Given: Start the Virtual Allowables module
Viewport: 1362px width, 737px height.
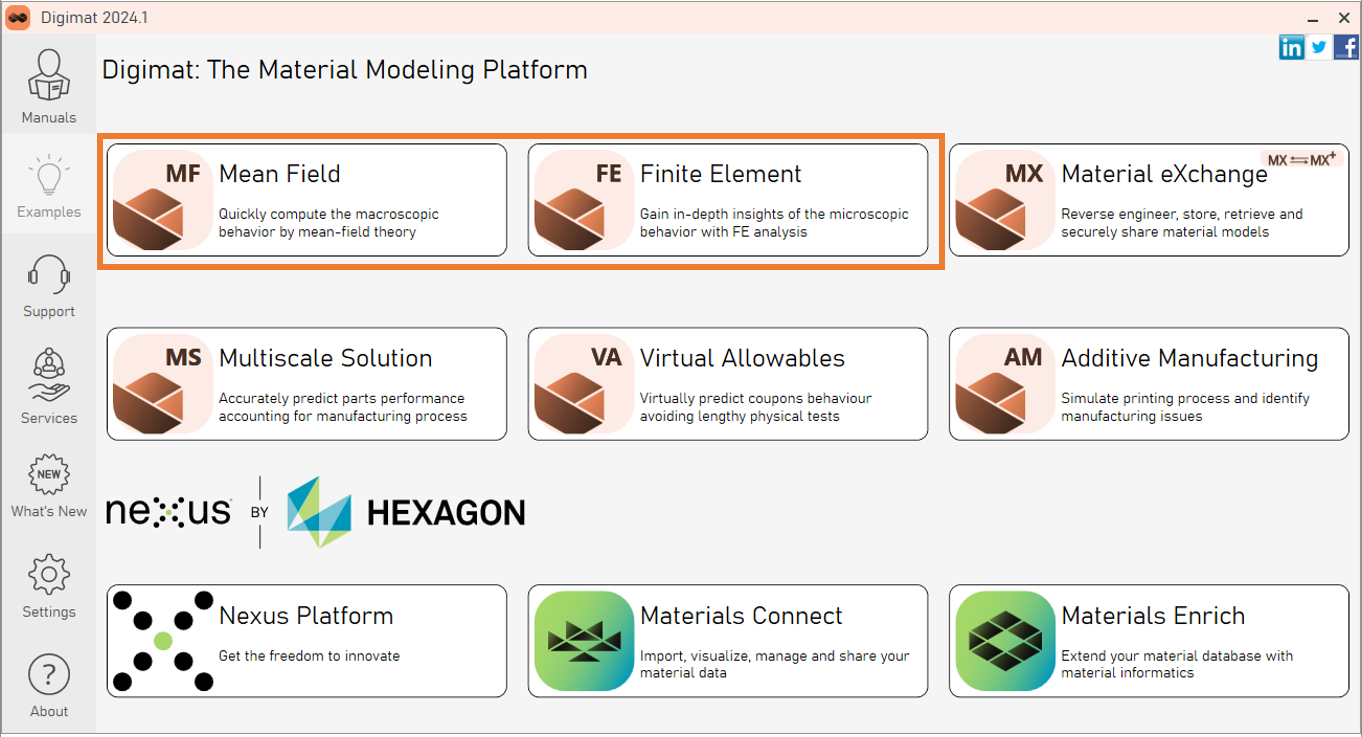Looking at the screenshot, I should click(x=727, y=384).
